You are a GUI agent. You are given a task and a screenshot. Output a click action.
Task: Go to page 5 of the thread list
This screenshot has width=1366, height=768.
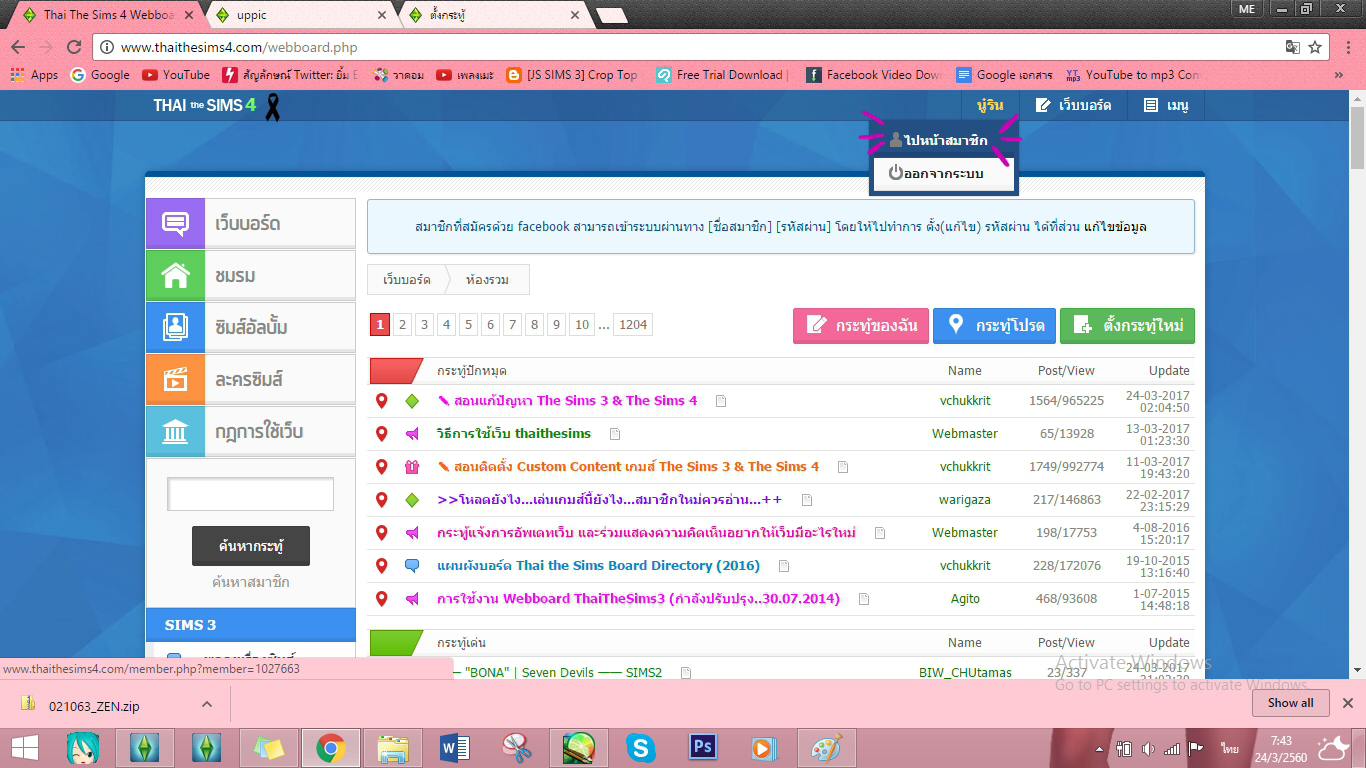(x=468, y=325)
